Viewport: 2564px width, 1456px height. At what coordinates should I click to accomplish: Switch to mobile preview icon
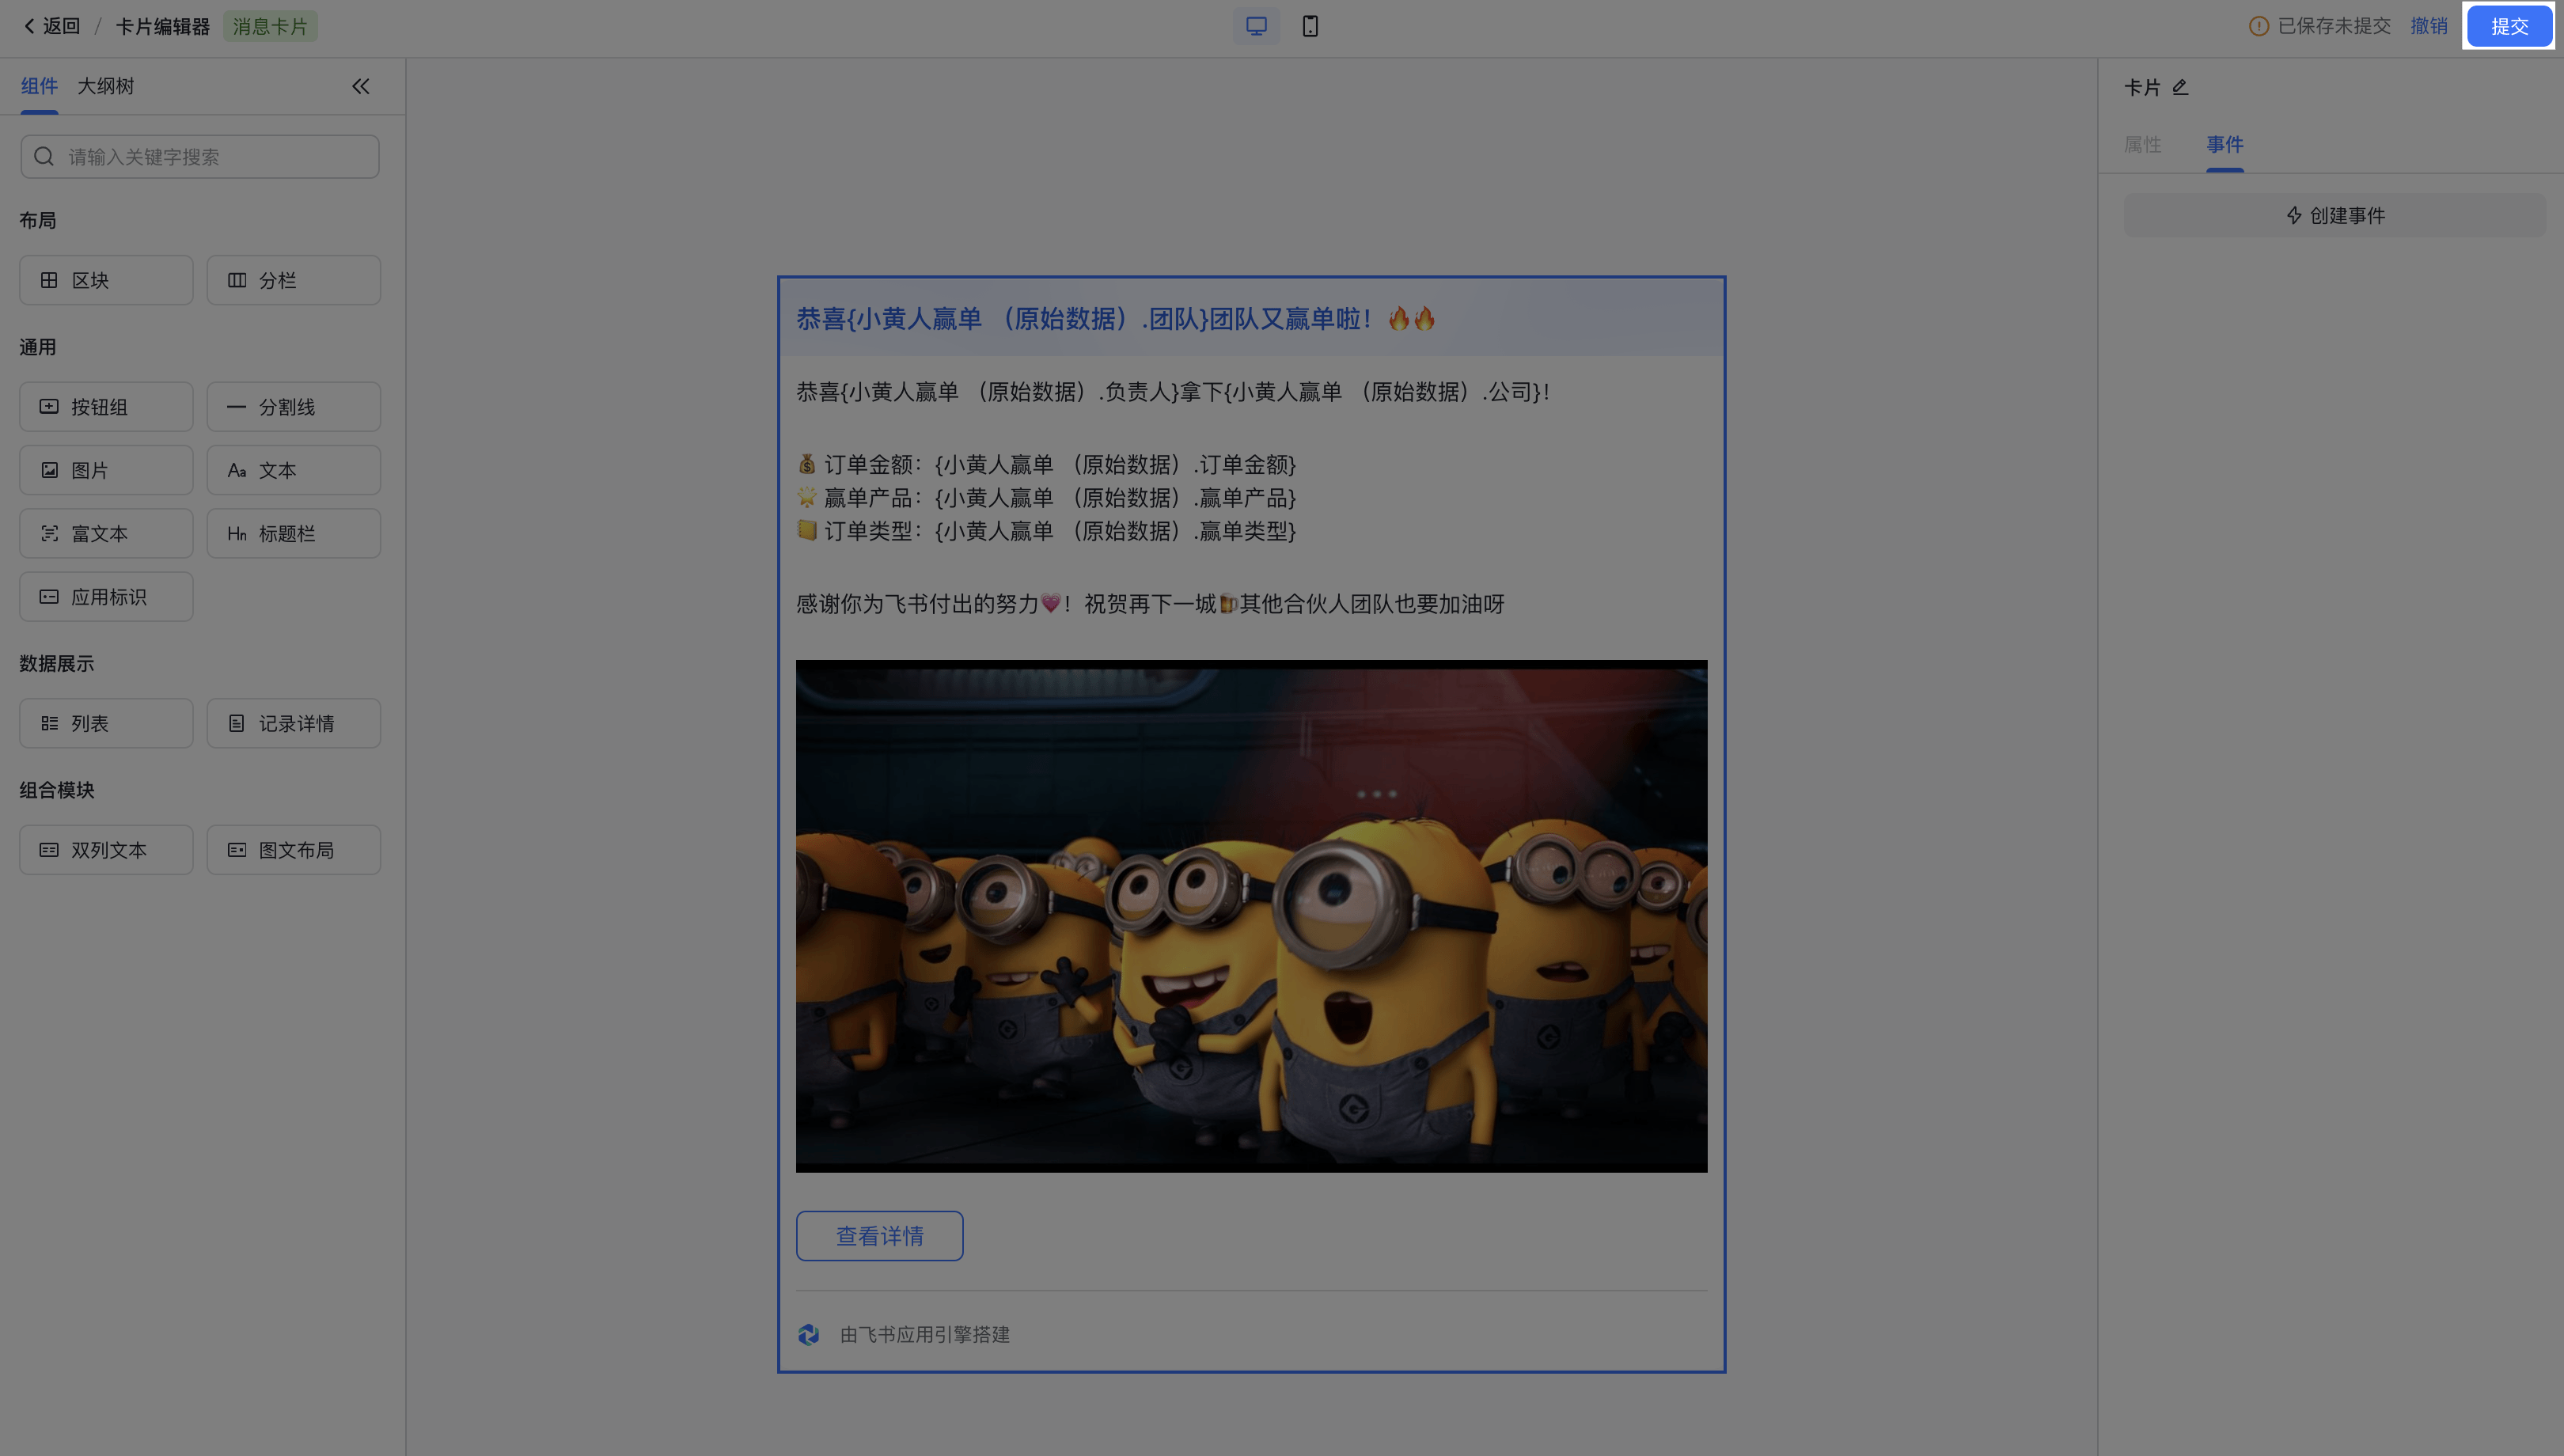coord(1310,26)
